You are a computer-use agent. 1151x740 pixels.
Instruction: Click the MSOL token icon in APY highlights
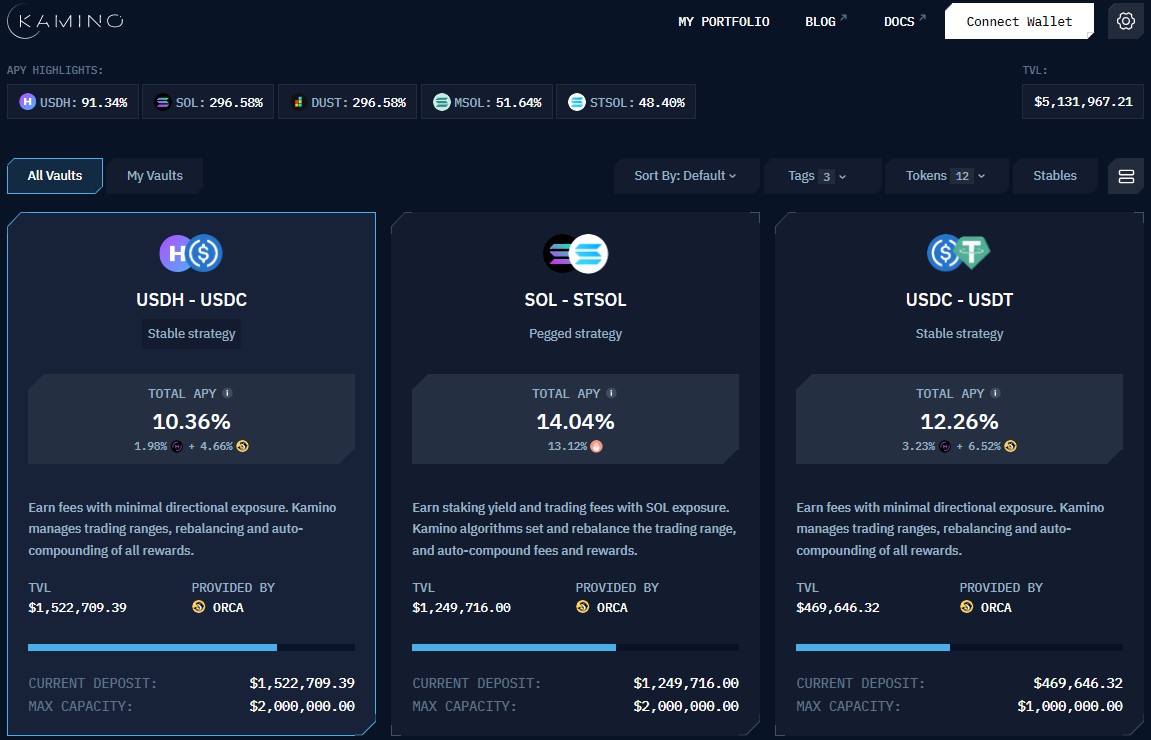tap(441, 102)
